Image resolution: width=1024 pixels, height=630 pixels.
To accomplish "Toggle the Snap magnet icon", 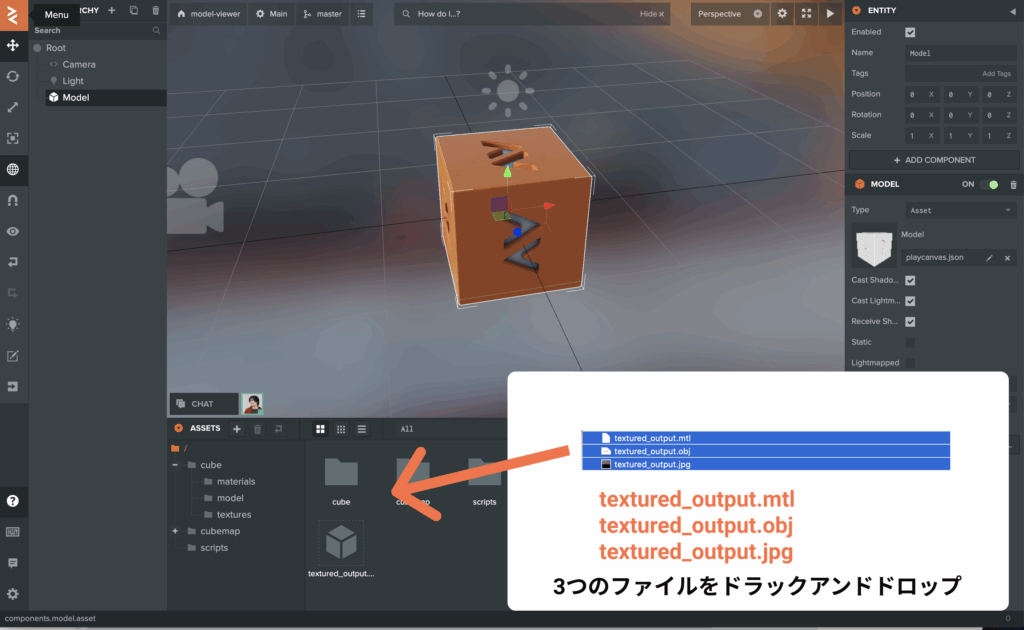I will pos(12,200).
